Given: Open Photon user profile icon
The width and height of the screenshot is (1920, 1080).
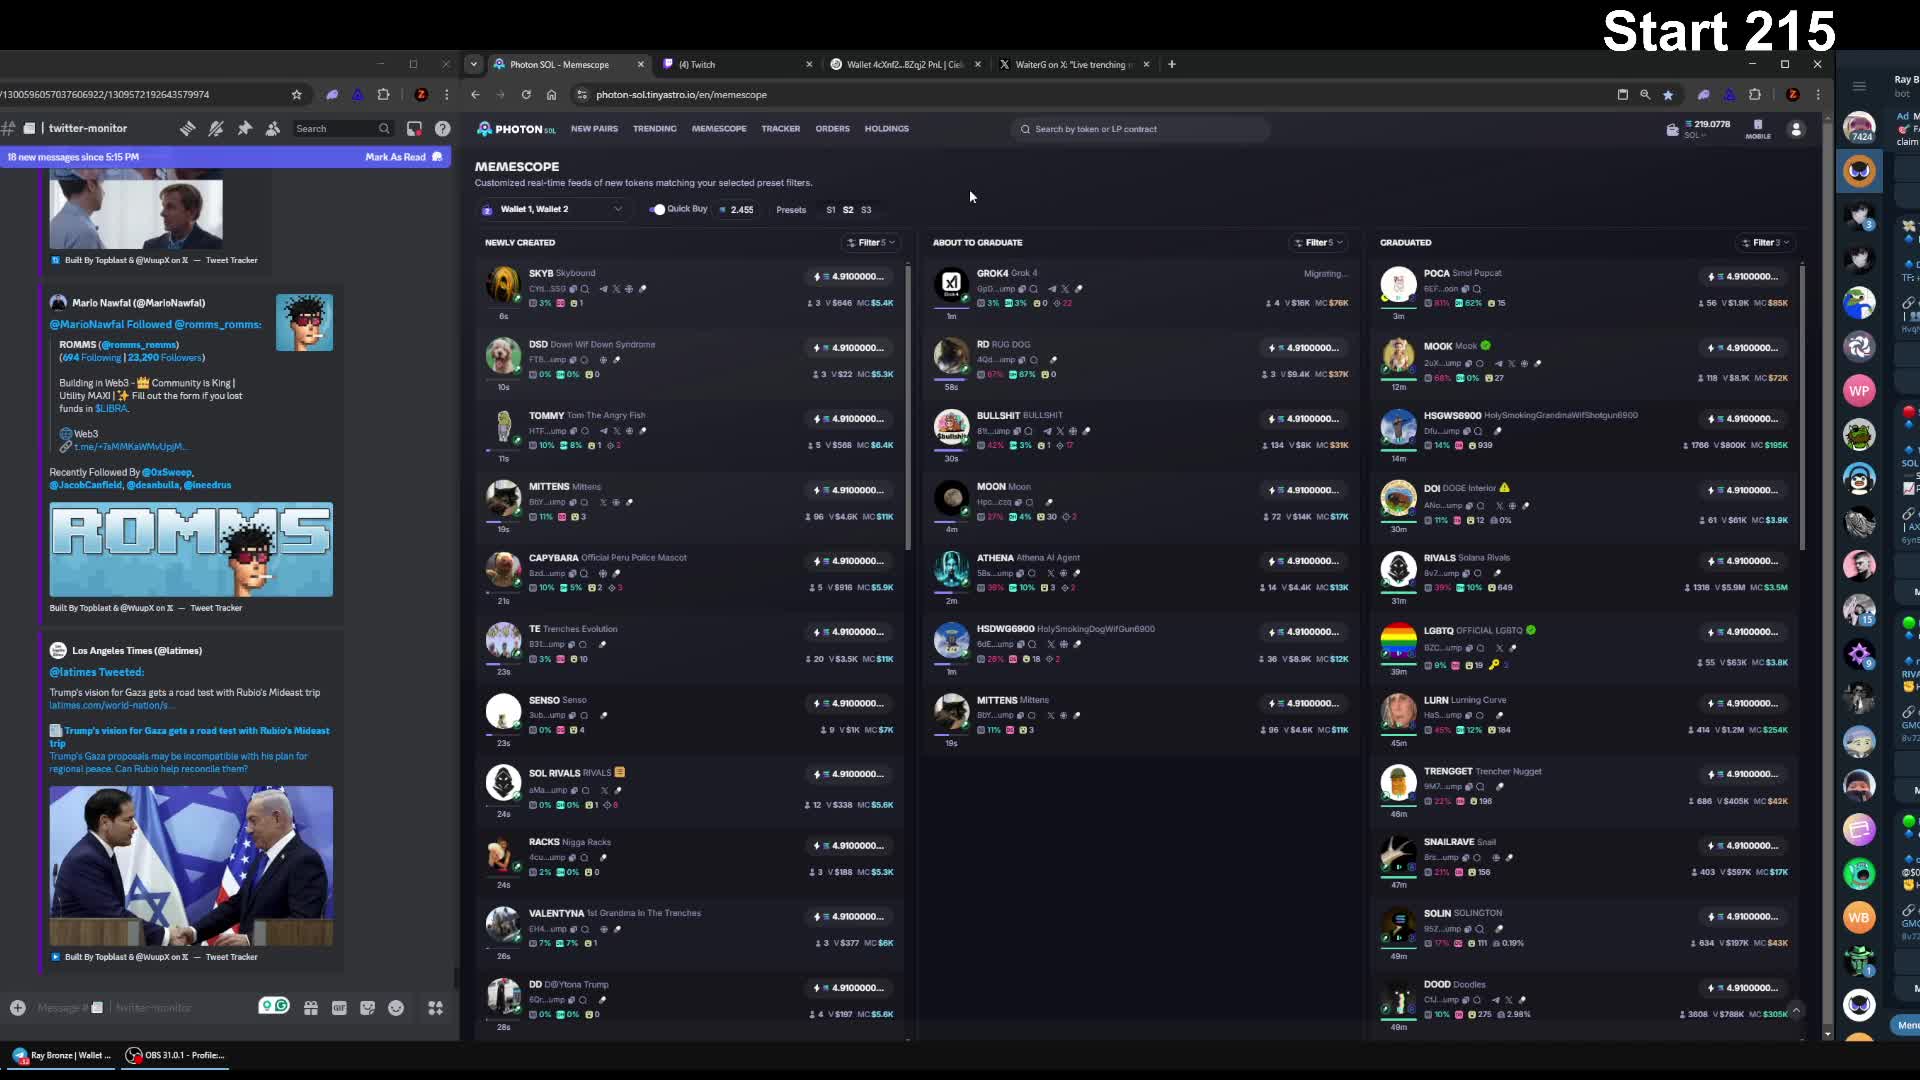Looking at the screenshot, I should 1796,129.
